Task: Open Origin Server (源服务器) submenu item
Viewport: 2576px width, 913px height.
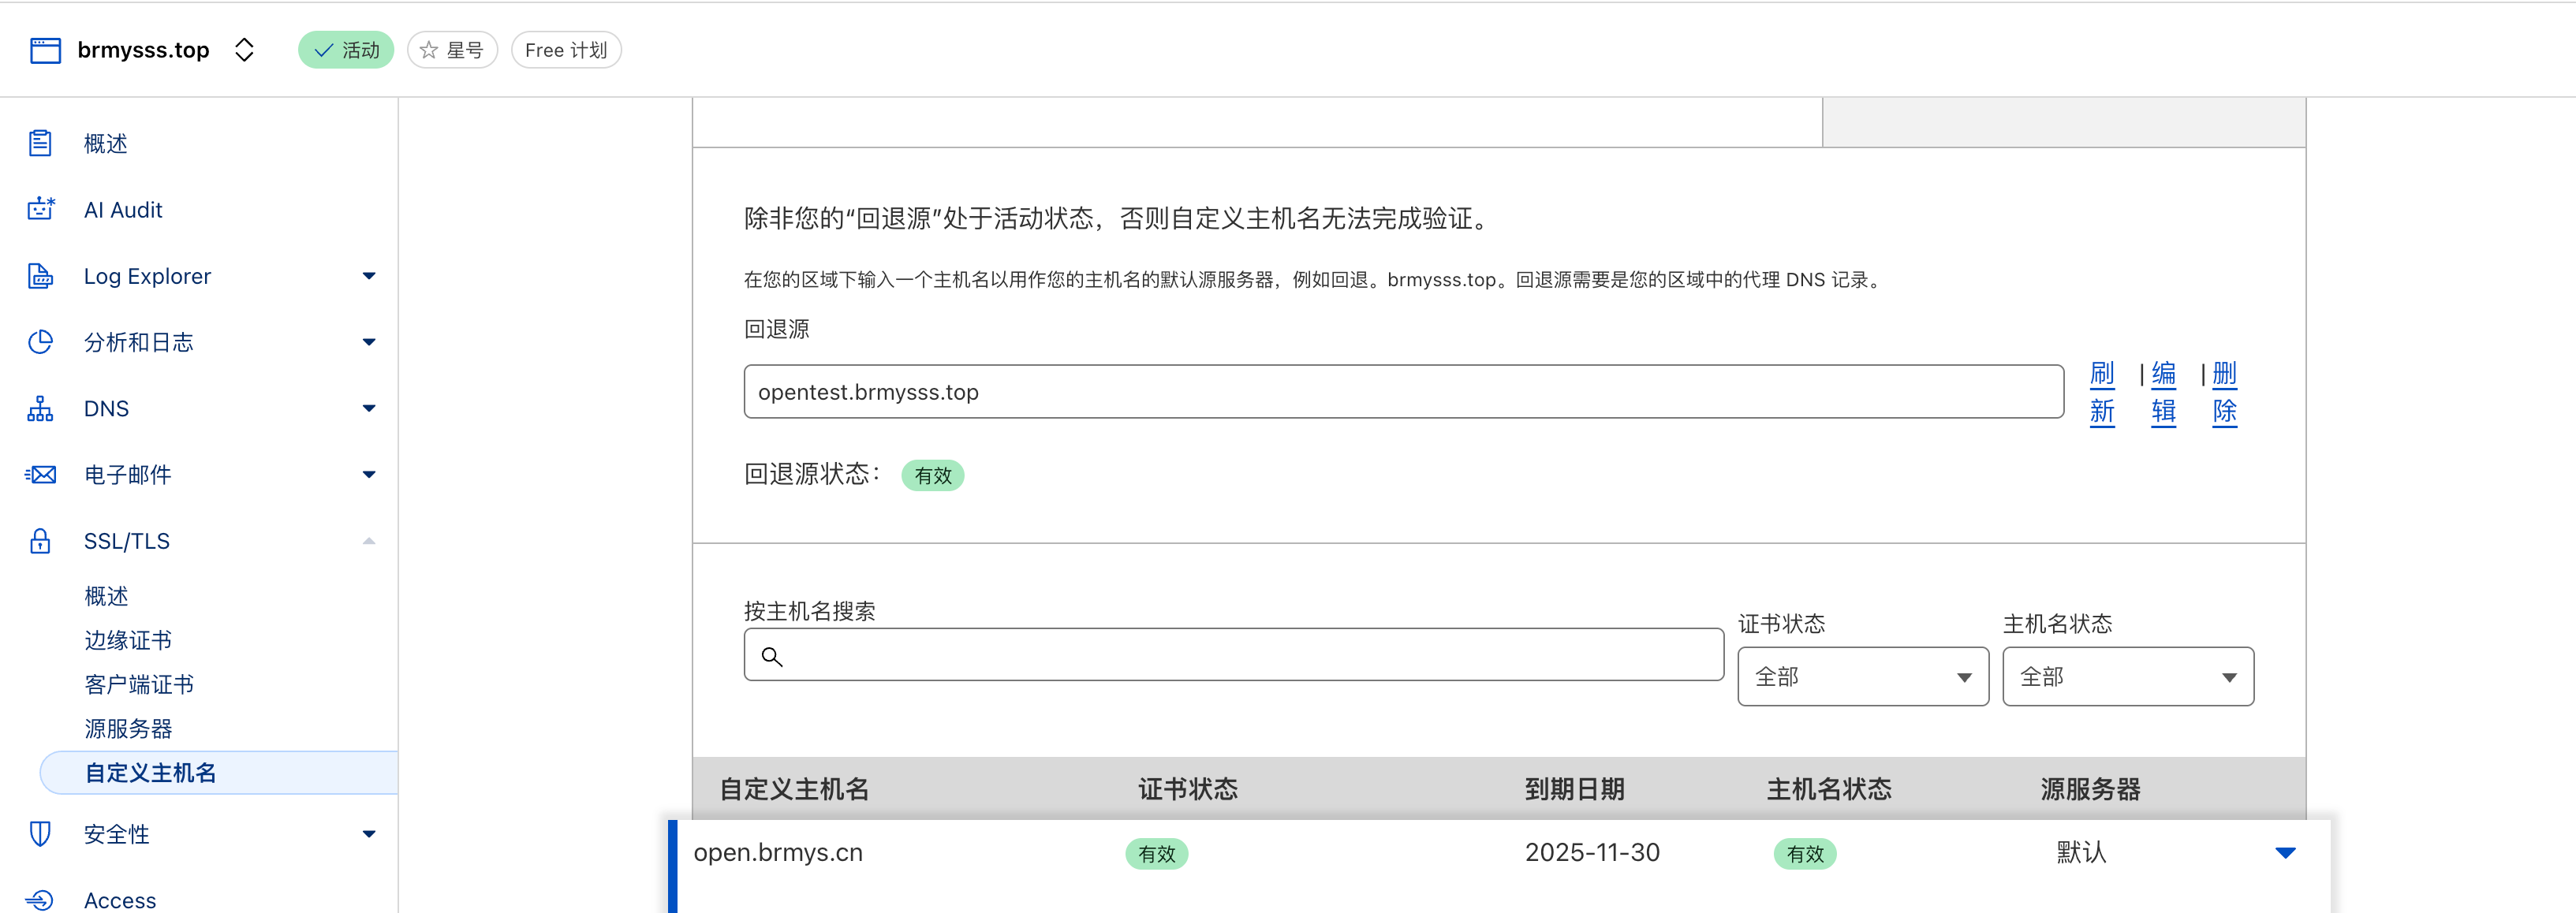Action: pyautogui.click(x=128, y=728)
